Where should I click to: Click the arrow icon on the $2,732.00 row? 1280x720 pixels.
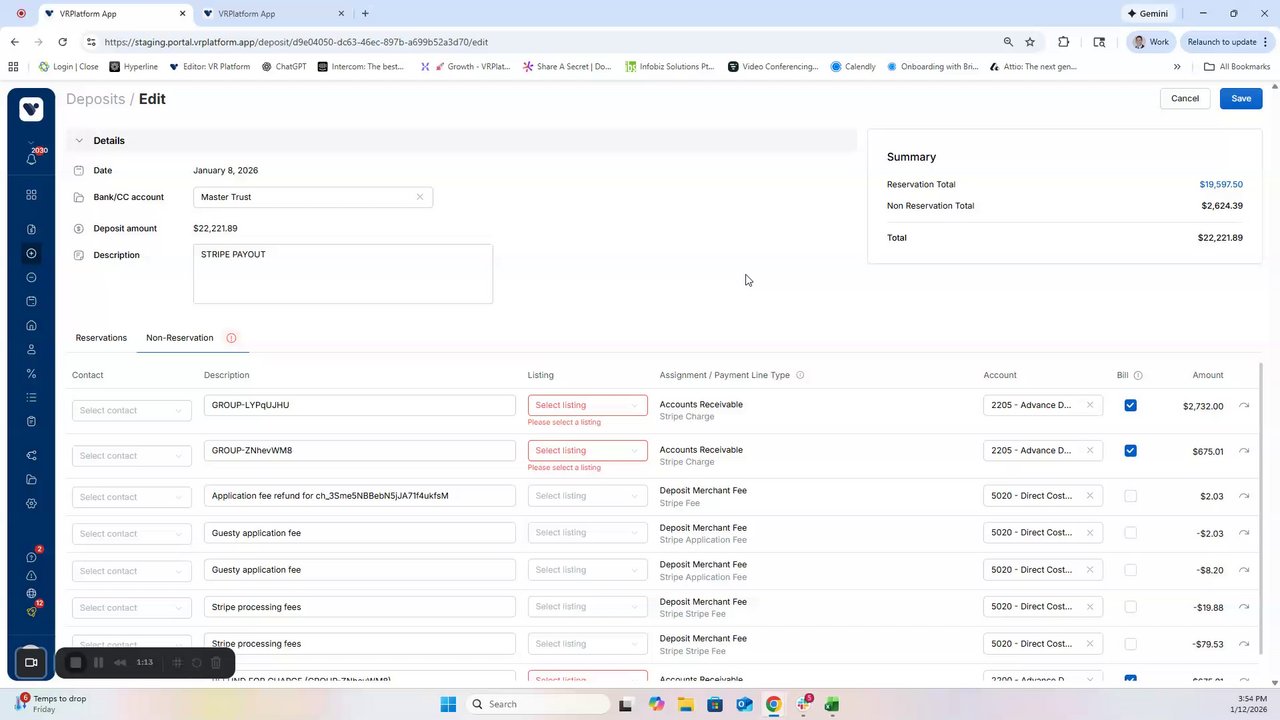1244,406
